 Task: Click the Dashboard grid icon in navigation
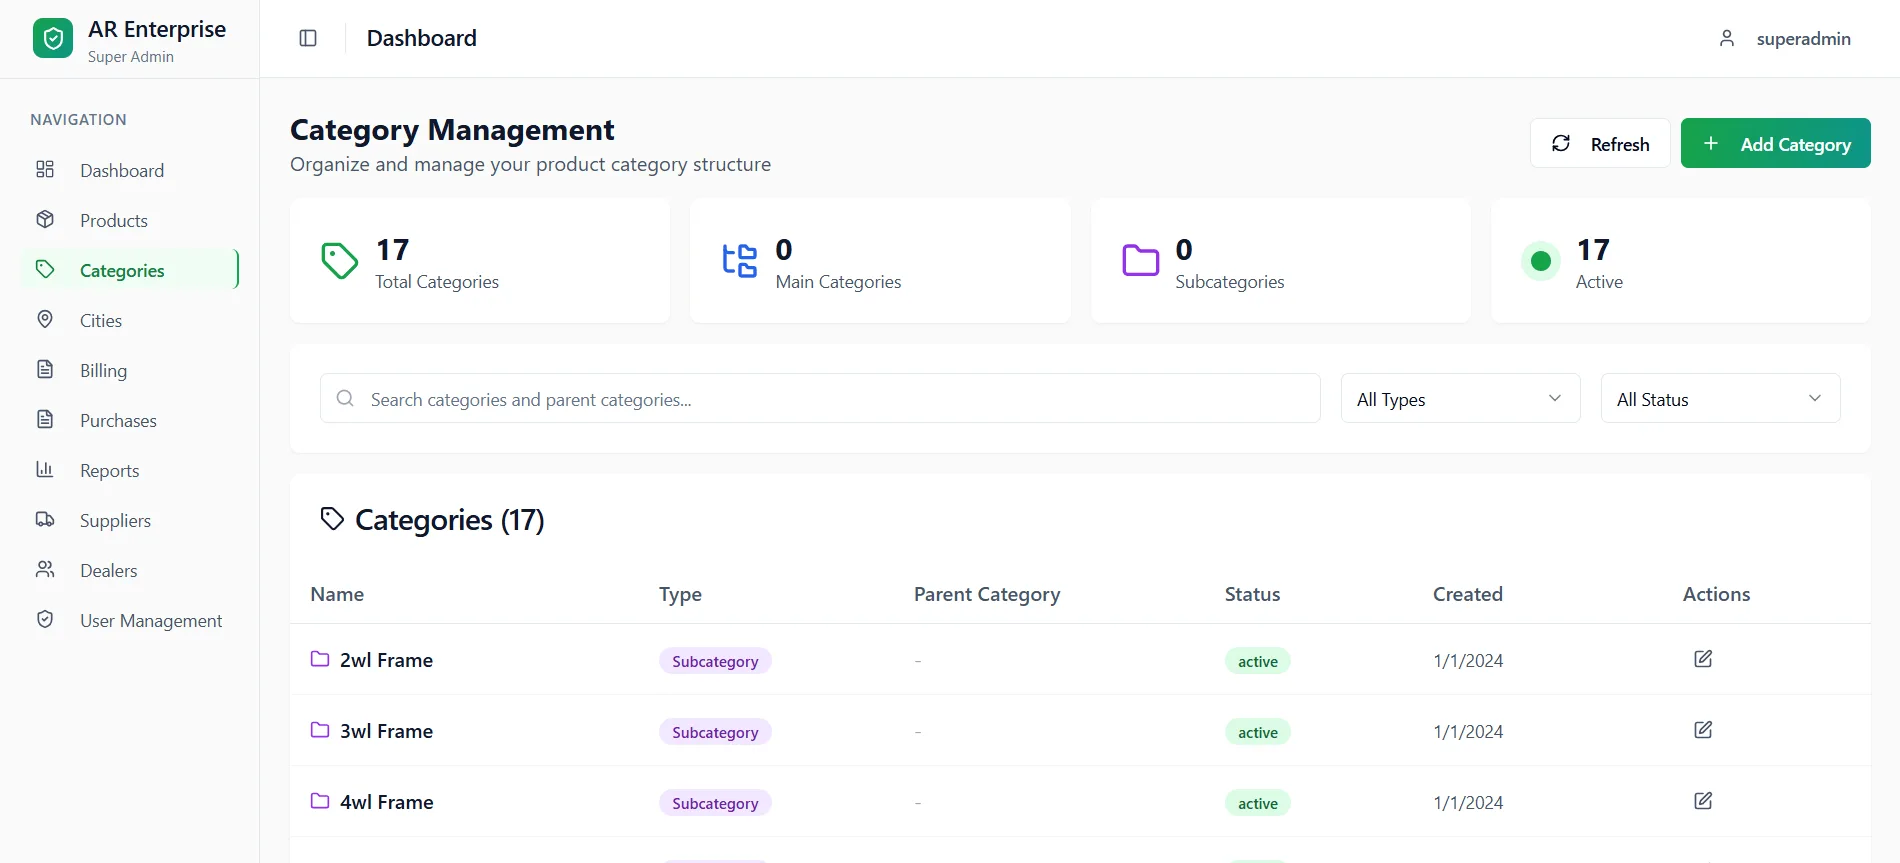click(x=45, y=169)
